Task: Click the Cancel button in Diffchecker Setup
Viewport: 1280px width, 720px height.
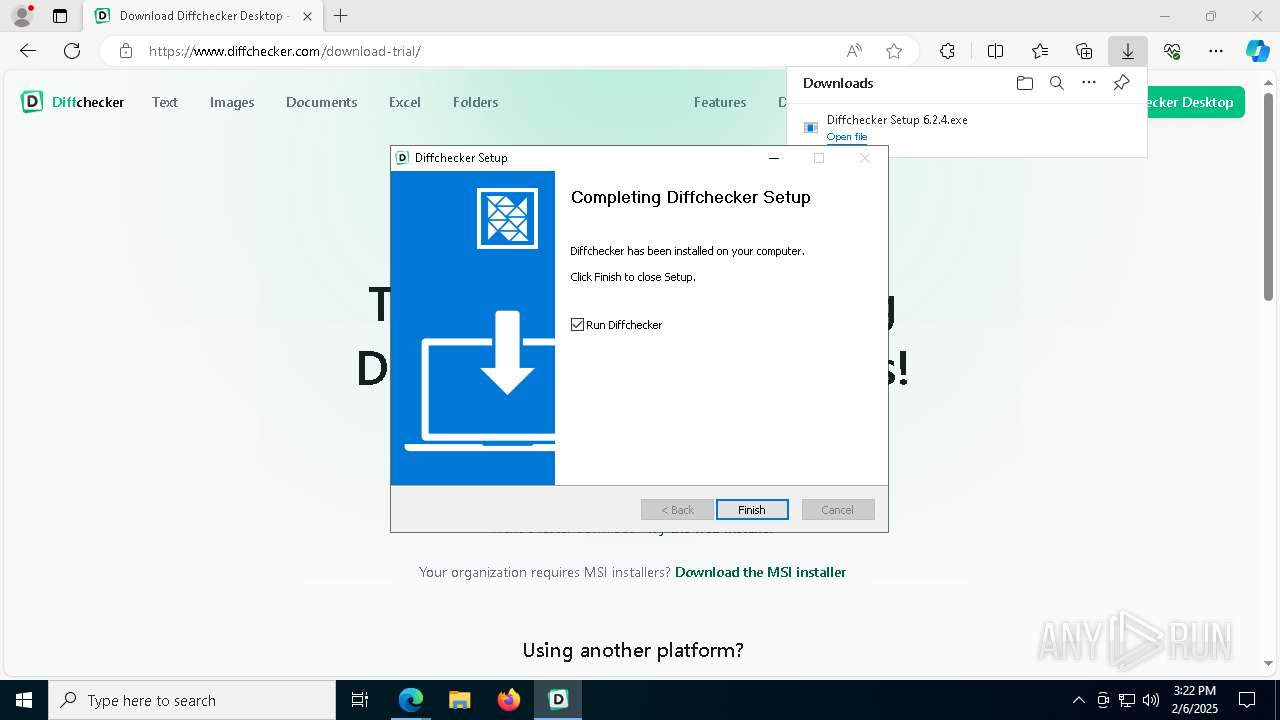Action: [x=838, y=510]
